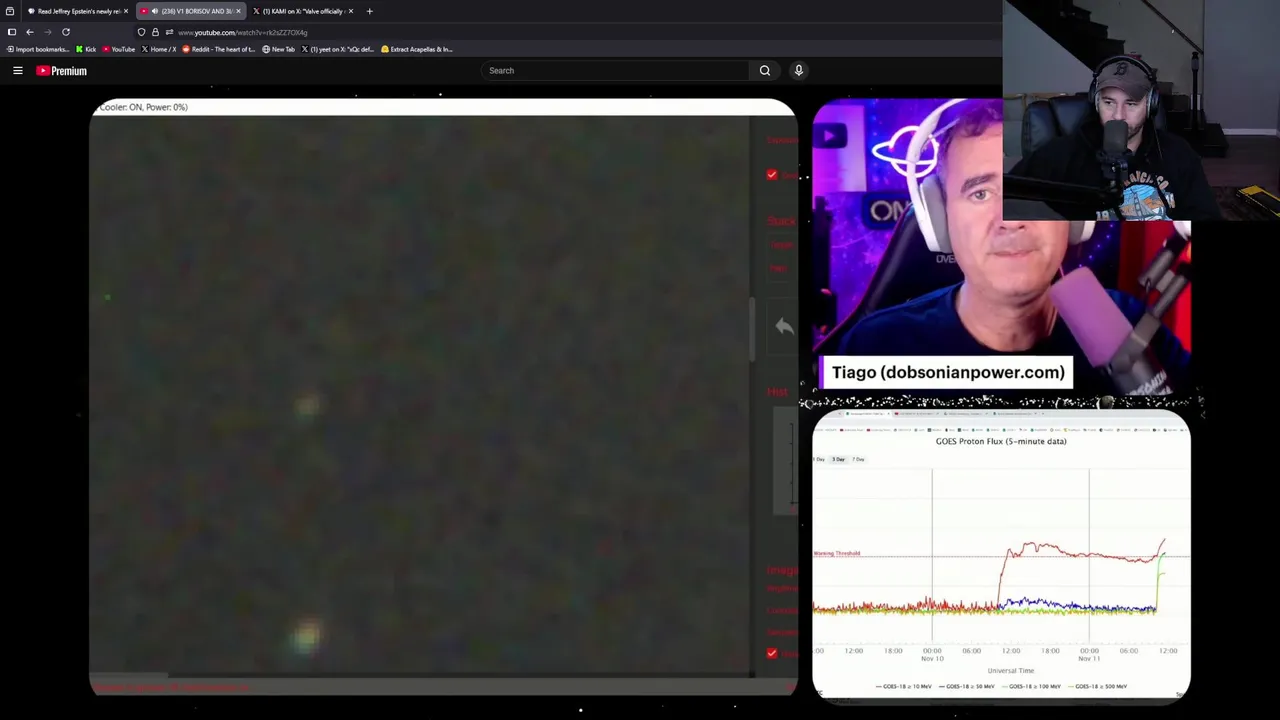Toggle the lower red checkbox in the video
Screen dimensions: 1280x720
coord(772,653)
